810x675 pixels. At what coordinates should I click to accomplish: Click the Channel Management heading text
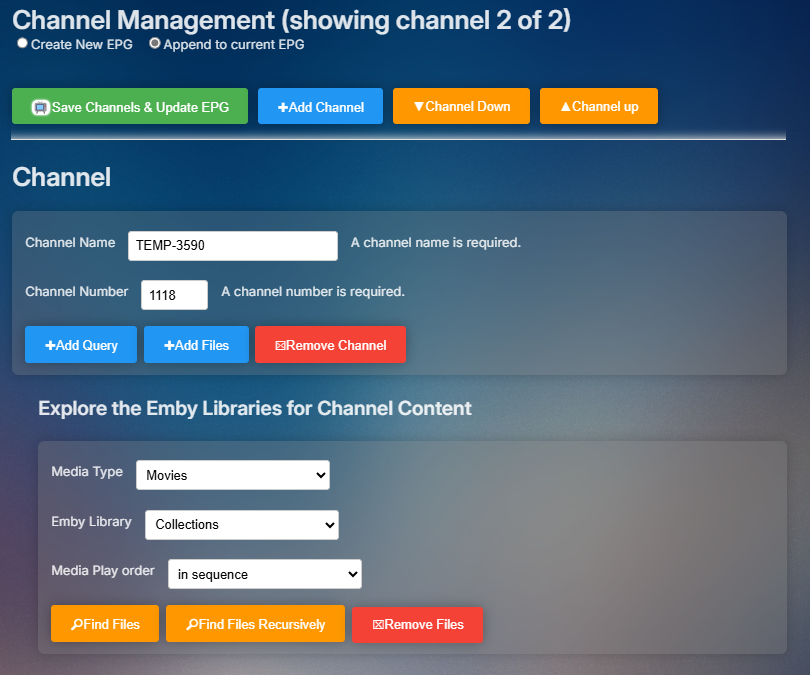pos(291,21)
